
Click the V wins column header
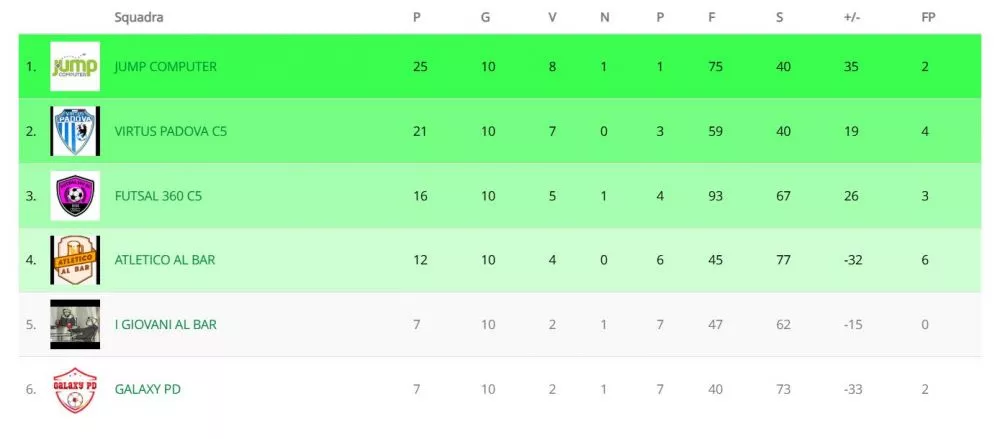point(552,18)
